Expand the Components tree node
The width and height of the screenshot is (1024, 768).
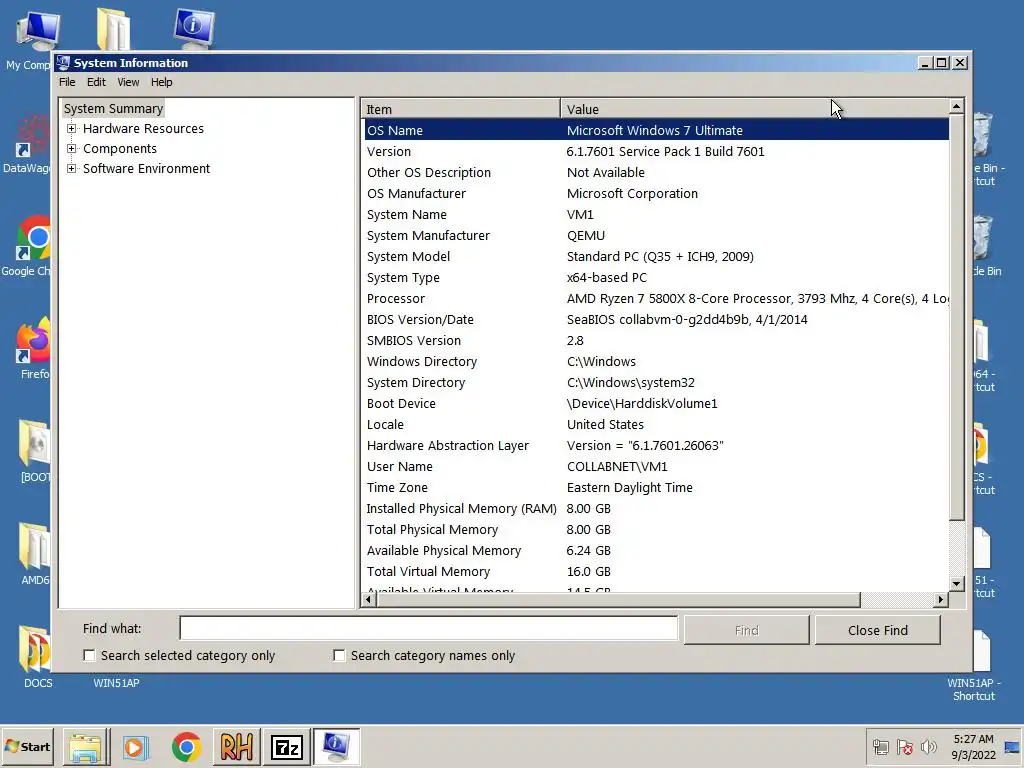(71, 148)
